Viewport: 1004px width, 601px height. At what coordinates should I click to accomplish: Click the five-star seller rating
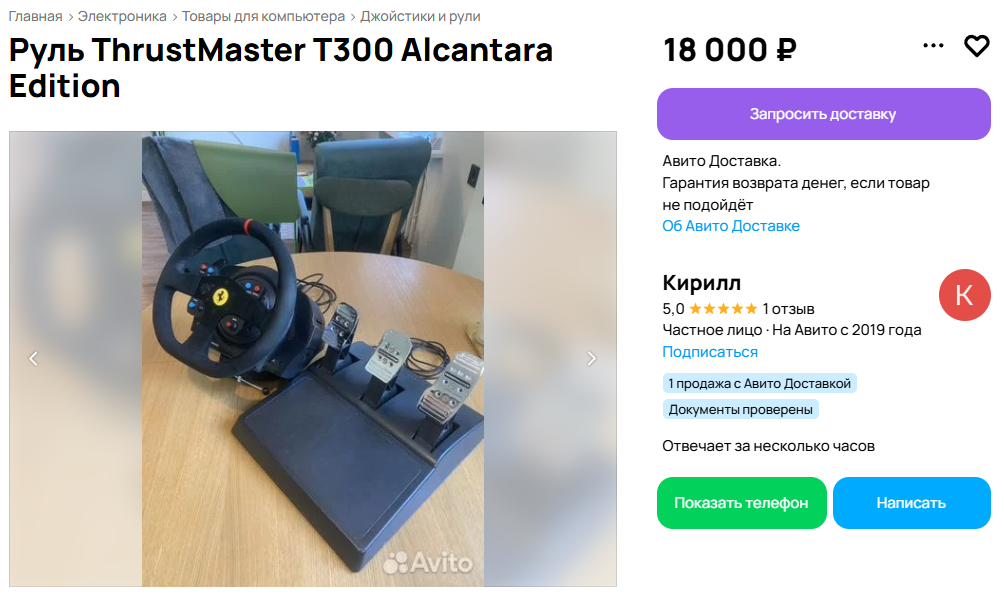pyautogui.click(x=723, y=309)
